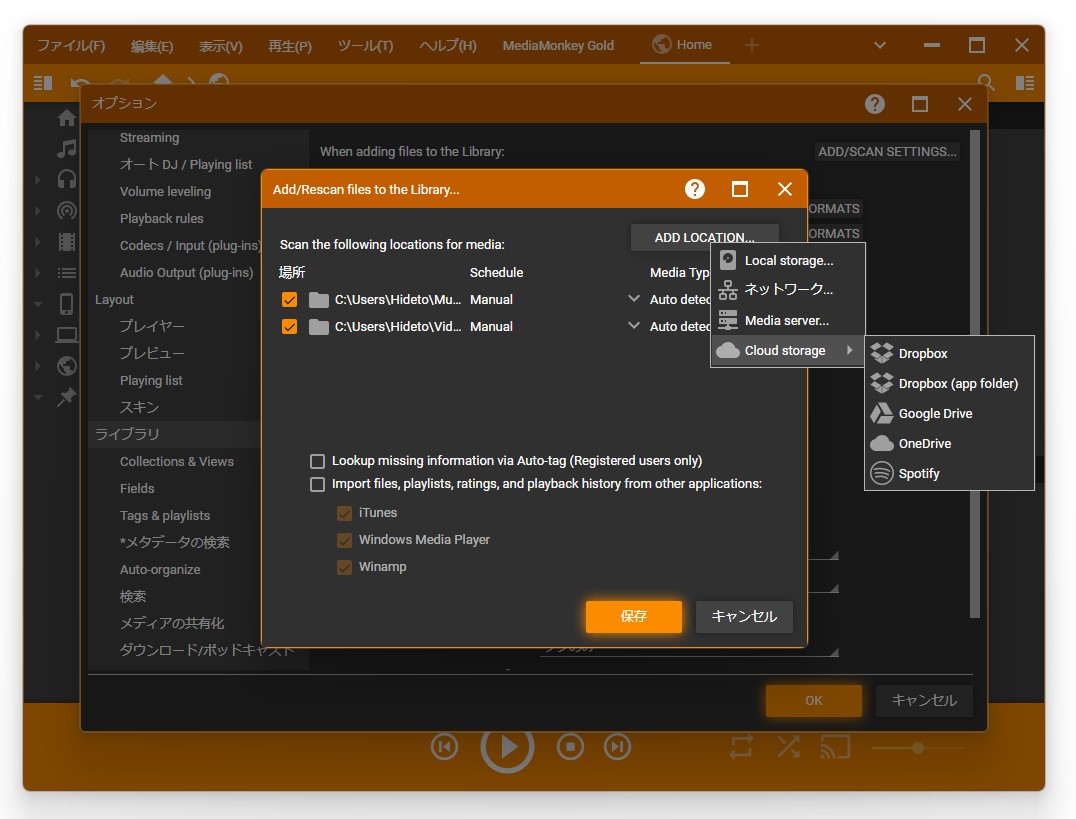Select the Dropbox cloud storage icon
The image size is (1076, 819).
882,353
